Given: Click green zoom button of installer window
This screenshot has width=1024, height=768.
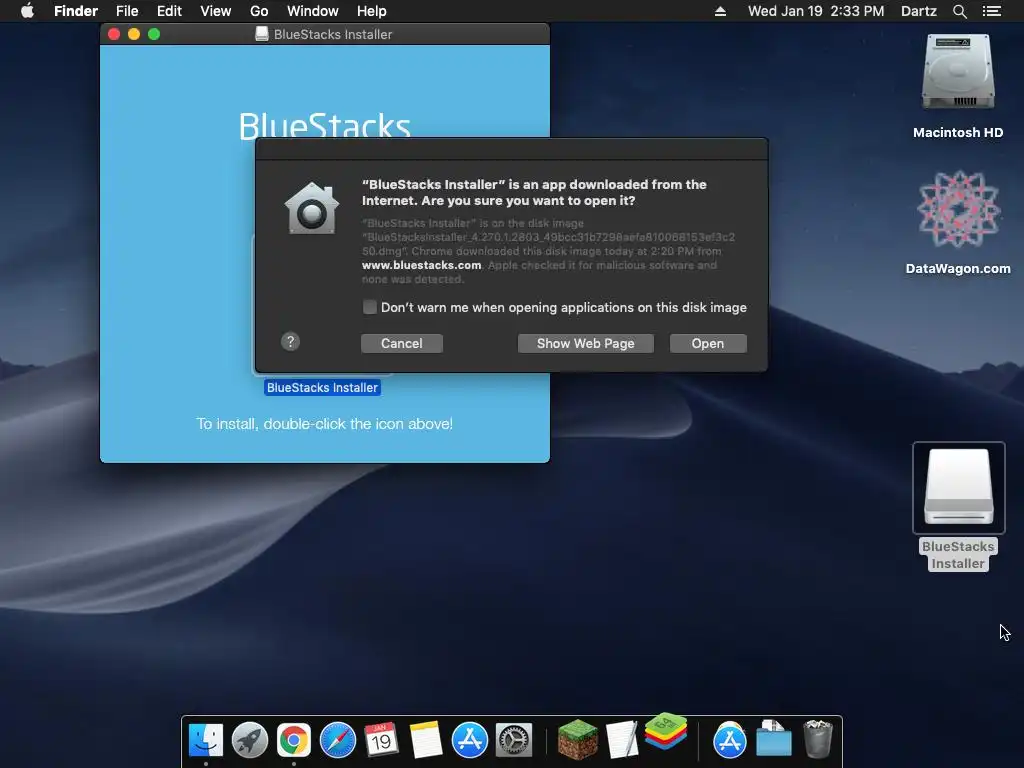Looking at the screenshot, I should 154,34.
